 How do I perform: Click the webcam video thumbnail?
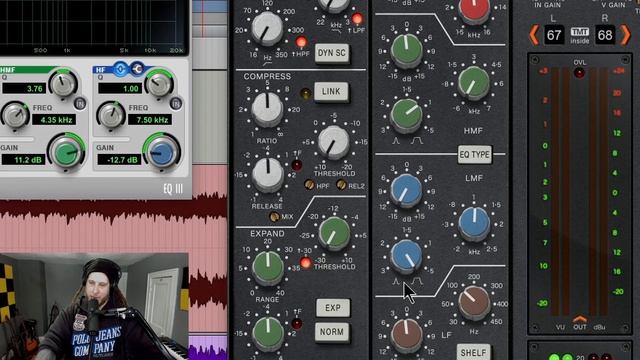coord(94,307)
